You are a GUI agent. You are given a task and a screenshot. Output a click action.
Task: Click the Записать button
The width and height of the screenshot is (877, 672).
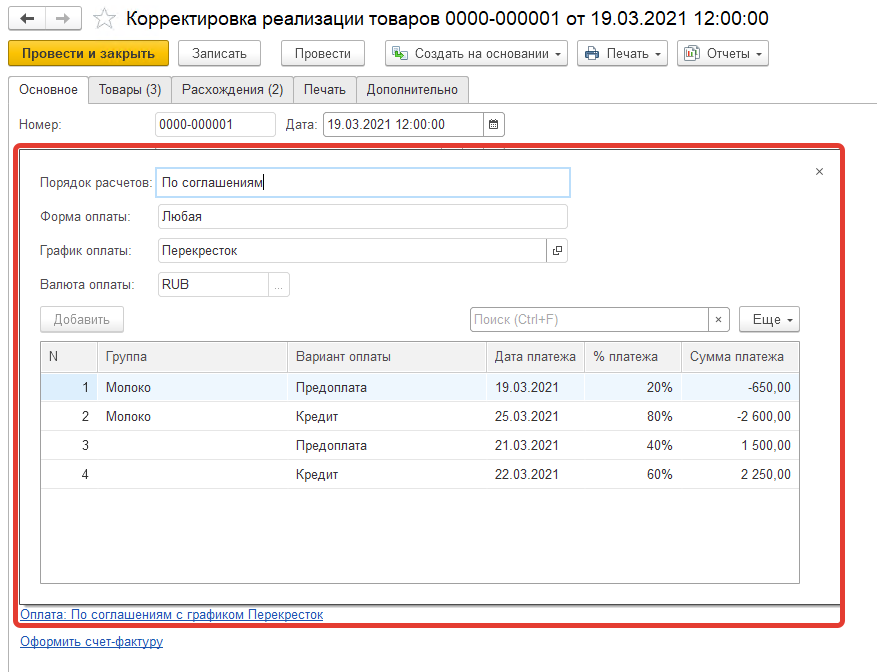pyautogui.click(x=219, y=54)
